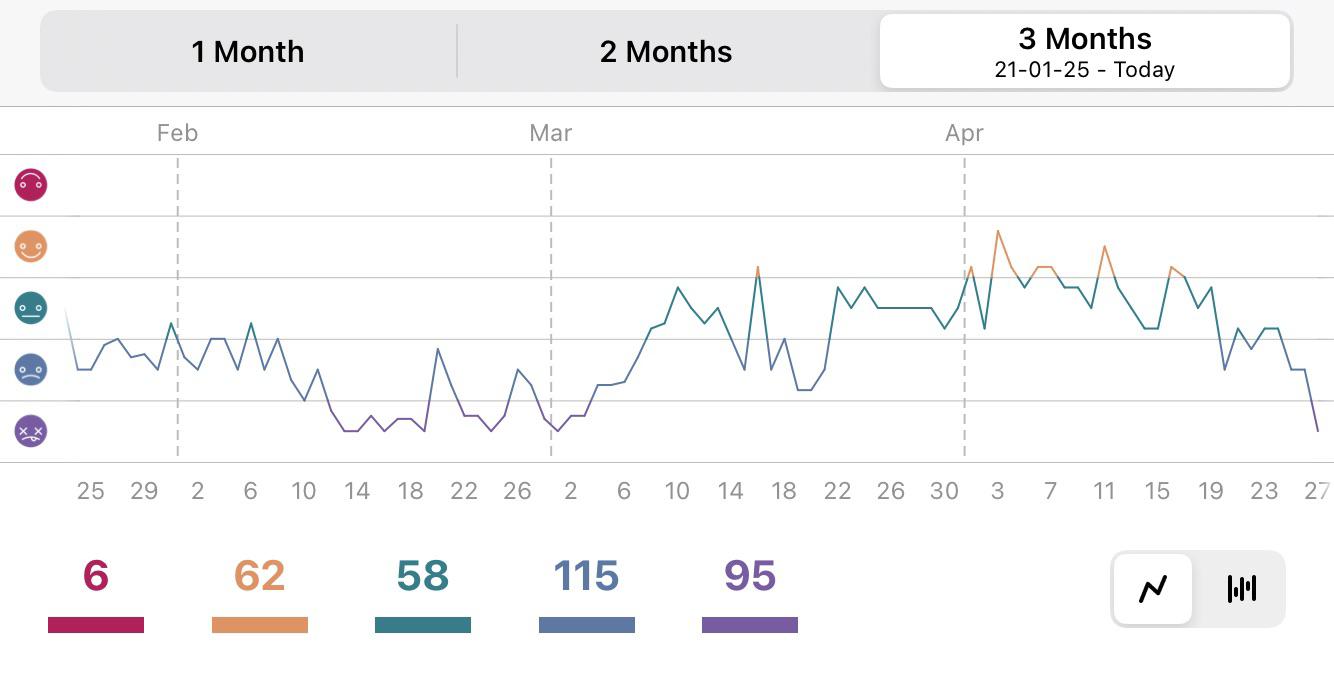Select the 3 Months range tab
The width and height of the screenshot is (1334, 680).
click(x=1084, y=52)
